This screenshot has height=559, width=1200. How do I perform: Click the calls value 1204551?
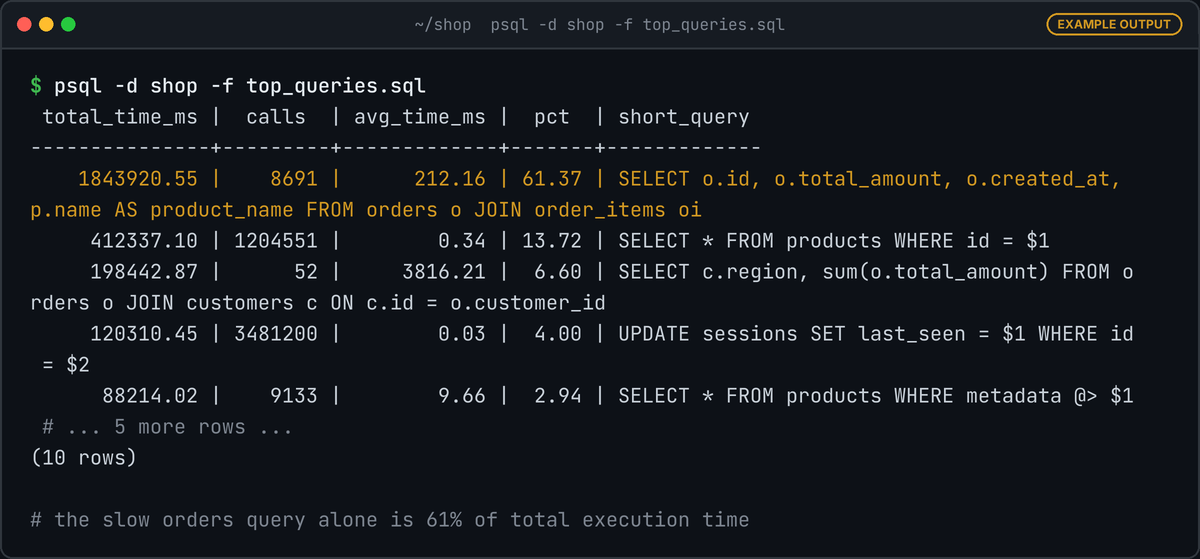coord(276,241)
